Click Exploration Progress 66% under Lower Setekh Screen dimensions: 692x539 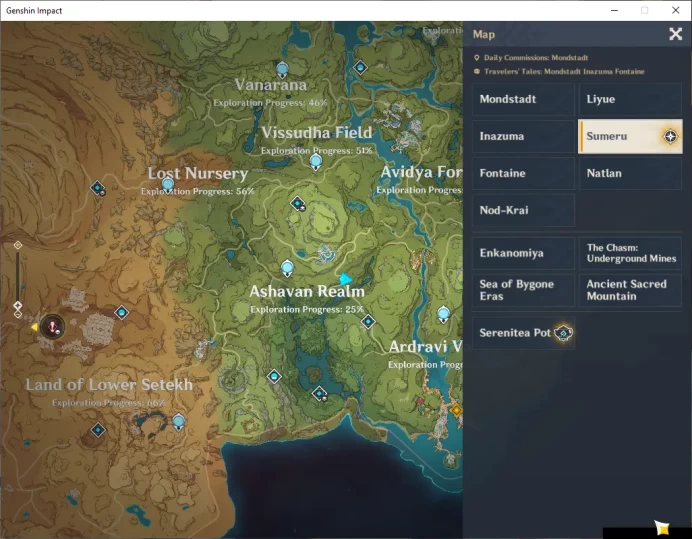point(109,403)
